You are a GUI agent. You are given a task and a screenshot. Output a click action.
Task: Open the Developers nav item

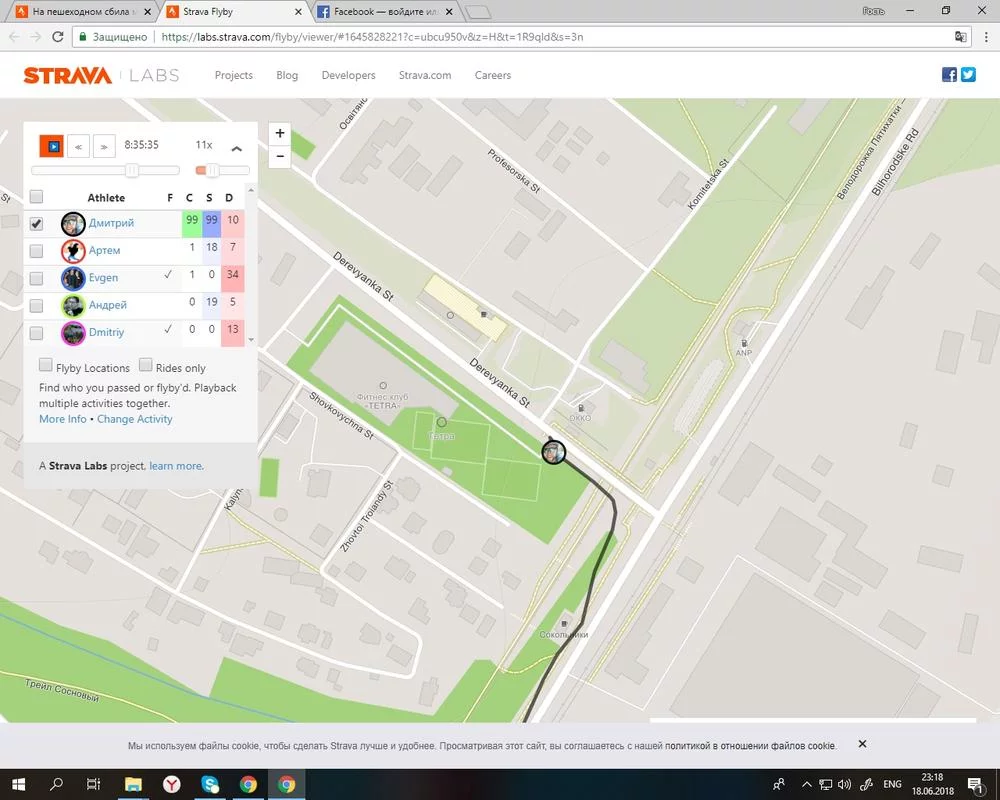(348, 75)
